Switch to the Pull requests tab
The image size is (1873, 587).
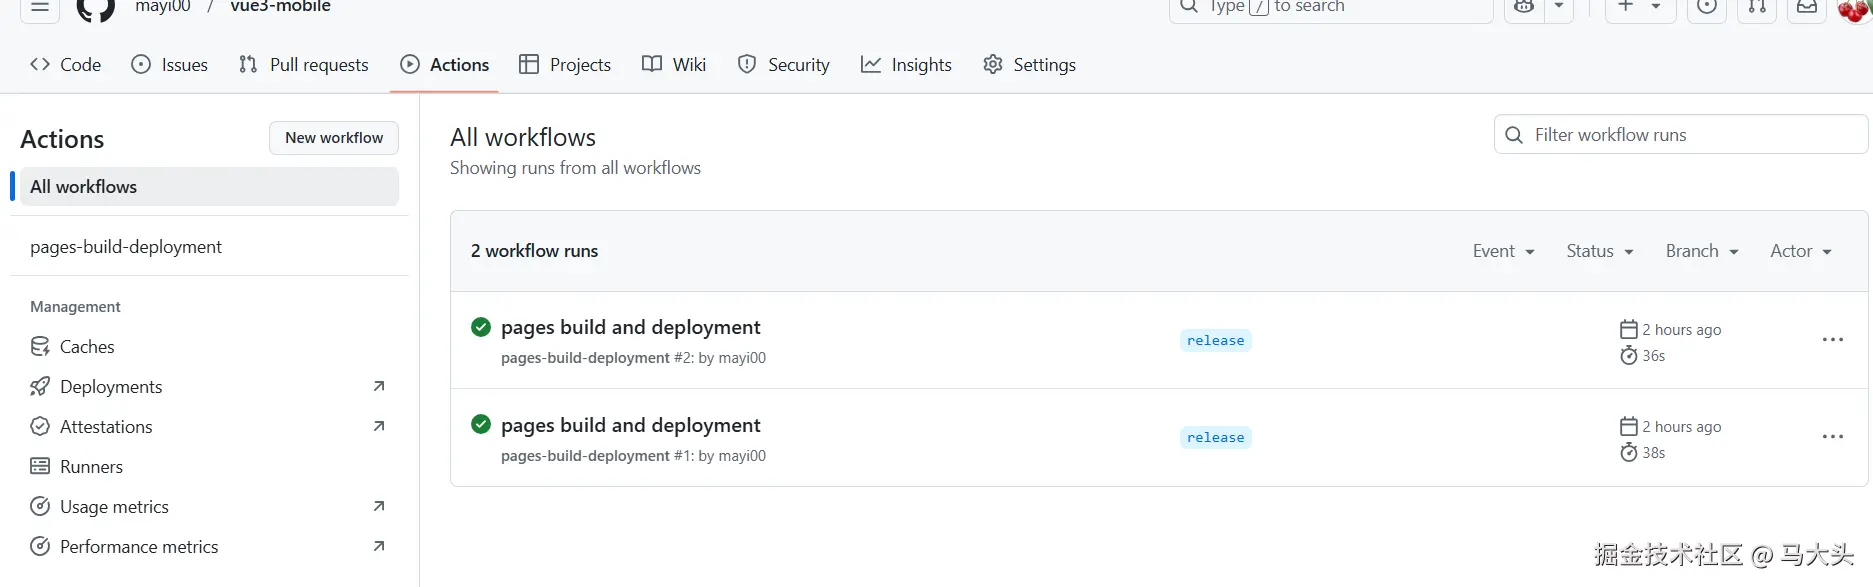click(x=304, y=65)
